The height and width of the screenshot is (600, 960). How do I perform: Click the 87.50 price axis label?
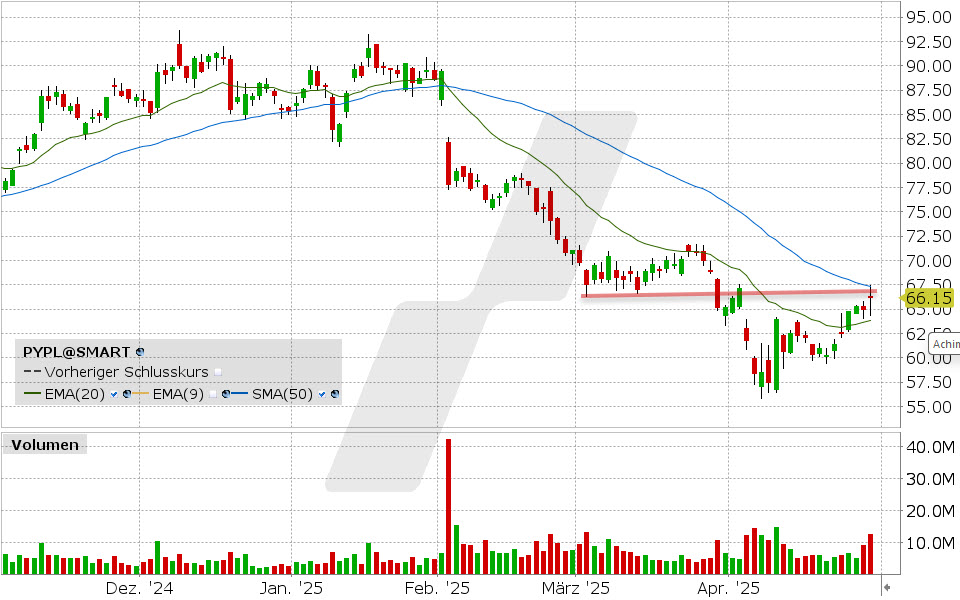929,90
